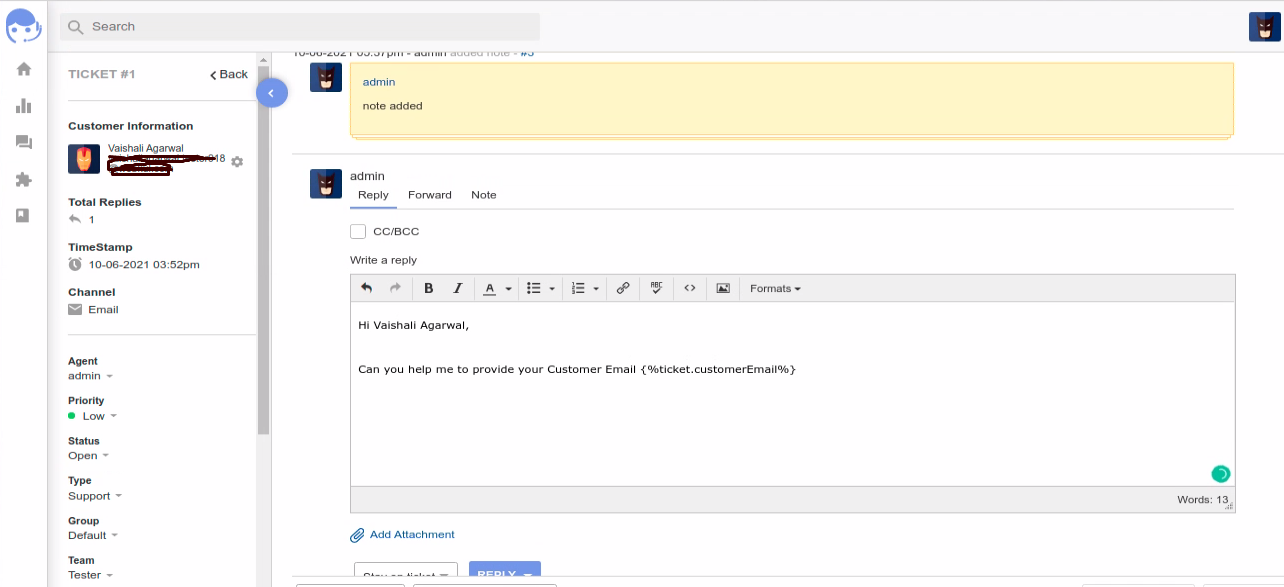
Task: Open the Note tab
Action: click(x=483, y=195)
